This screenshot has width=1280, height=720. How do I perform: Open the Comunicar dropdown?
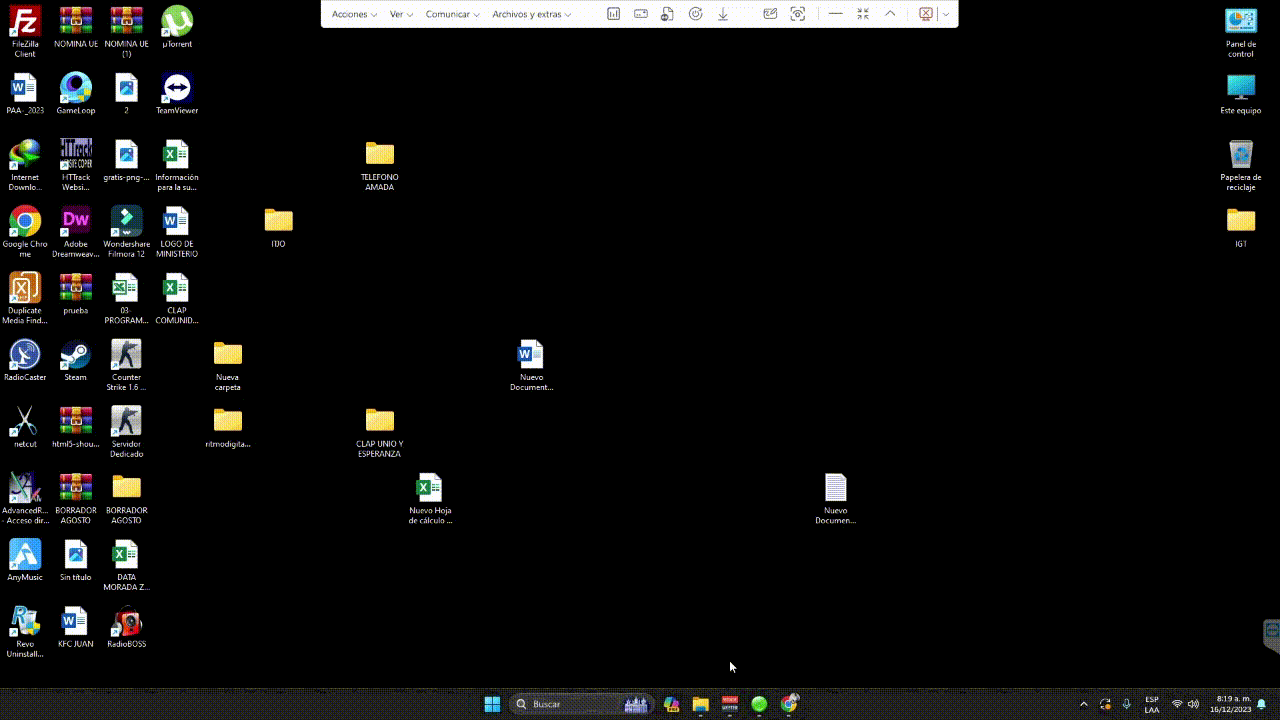[x=452, y=14]
